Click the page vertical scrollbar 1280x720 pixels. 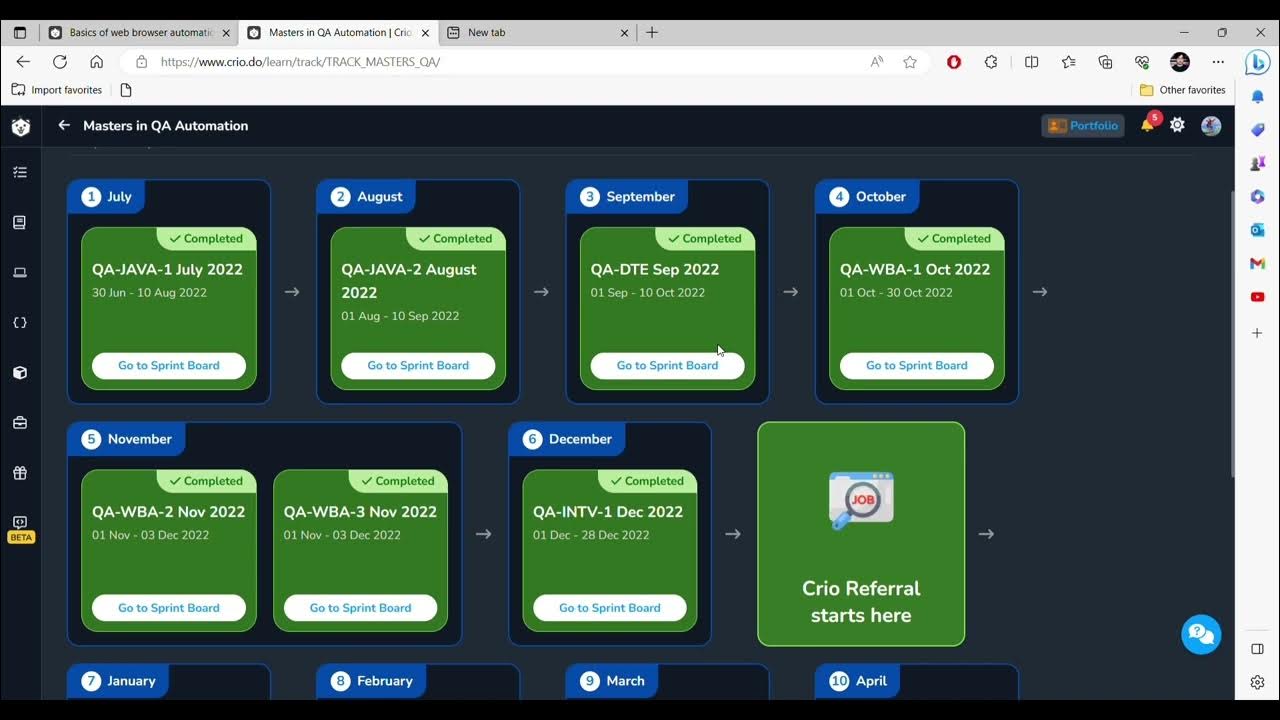point(1231,335)
